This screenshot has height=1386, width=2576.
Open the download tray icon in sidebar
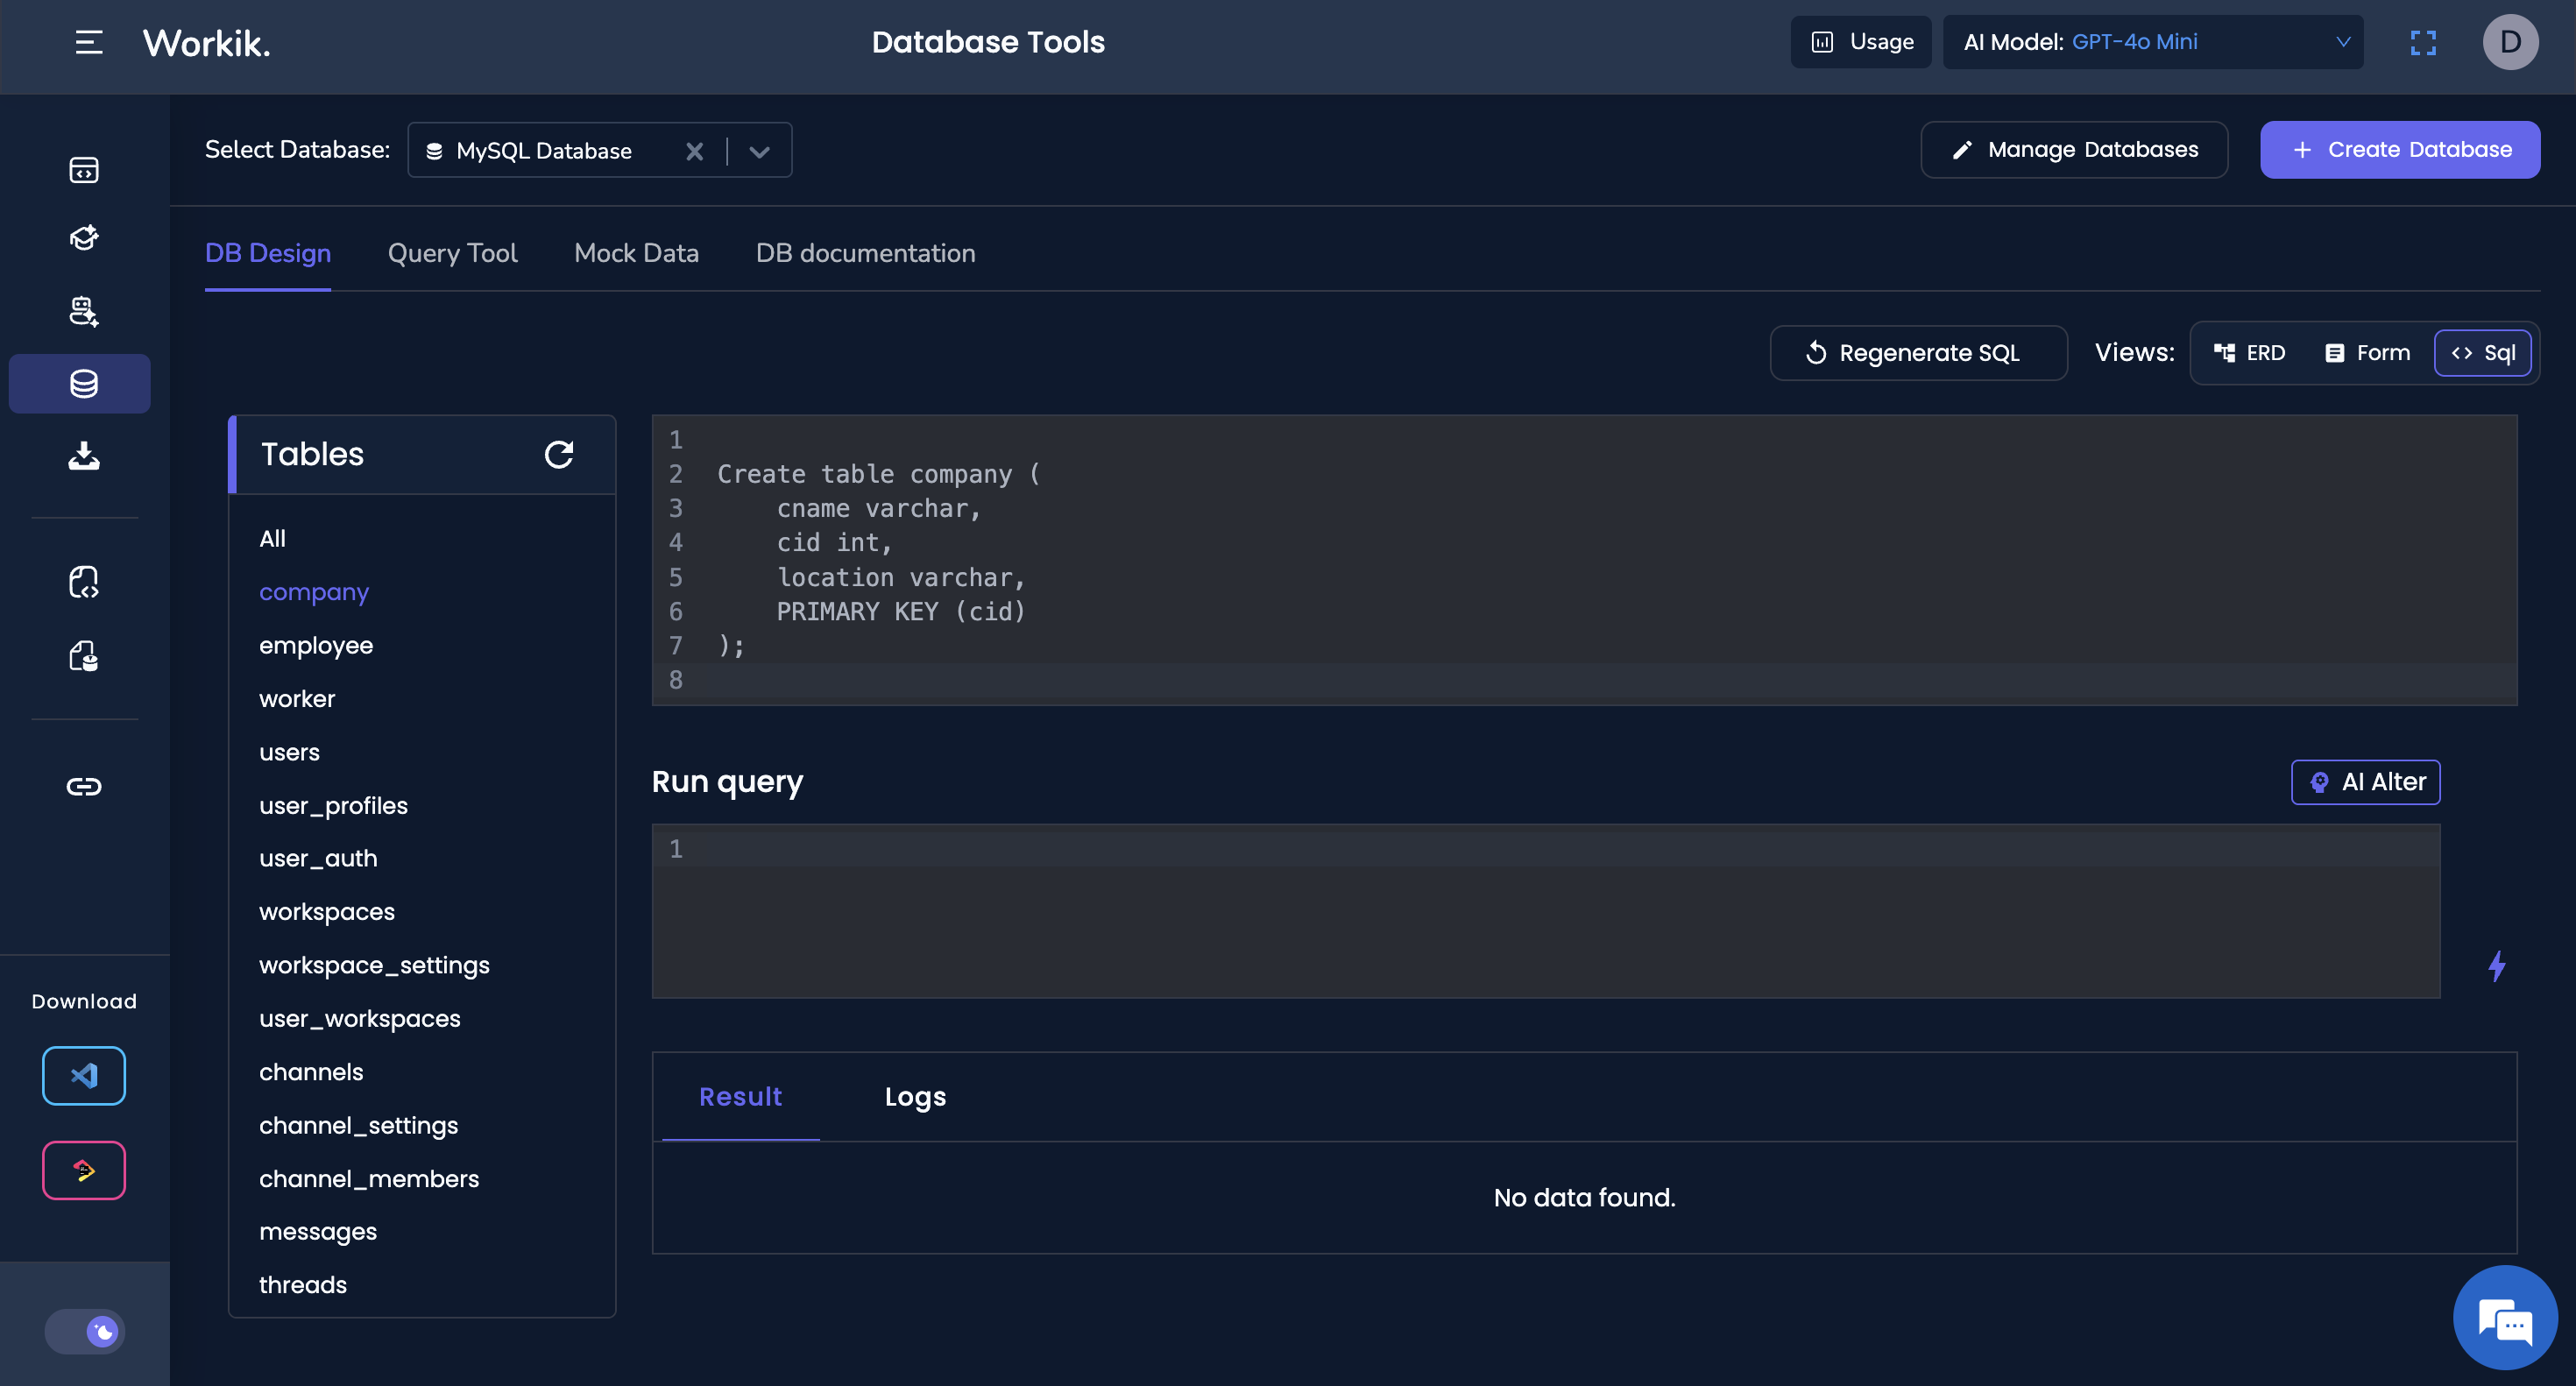click(x=84, y=456)
